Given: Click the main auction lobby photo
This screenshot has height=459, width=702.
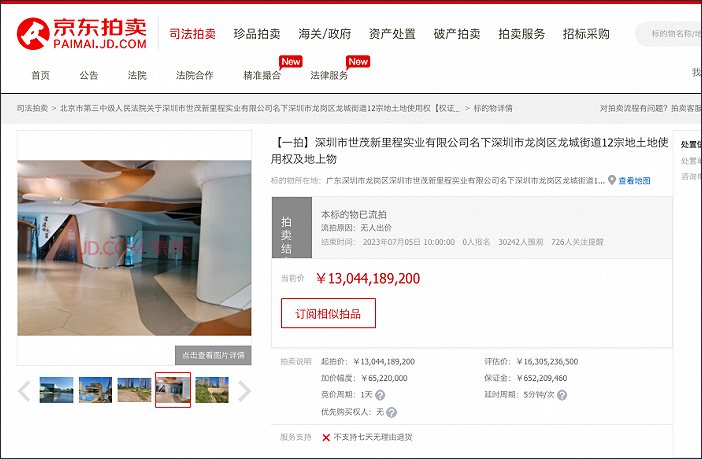Looking at the screenshot, I should (134, 248).
